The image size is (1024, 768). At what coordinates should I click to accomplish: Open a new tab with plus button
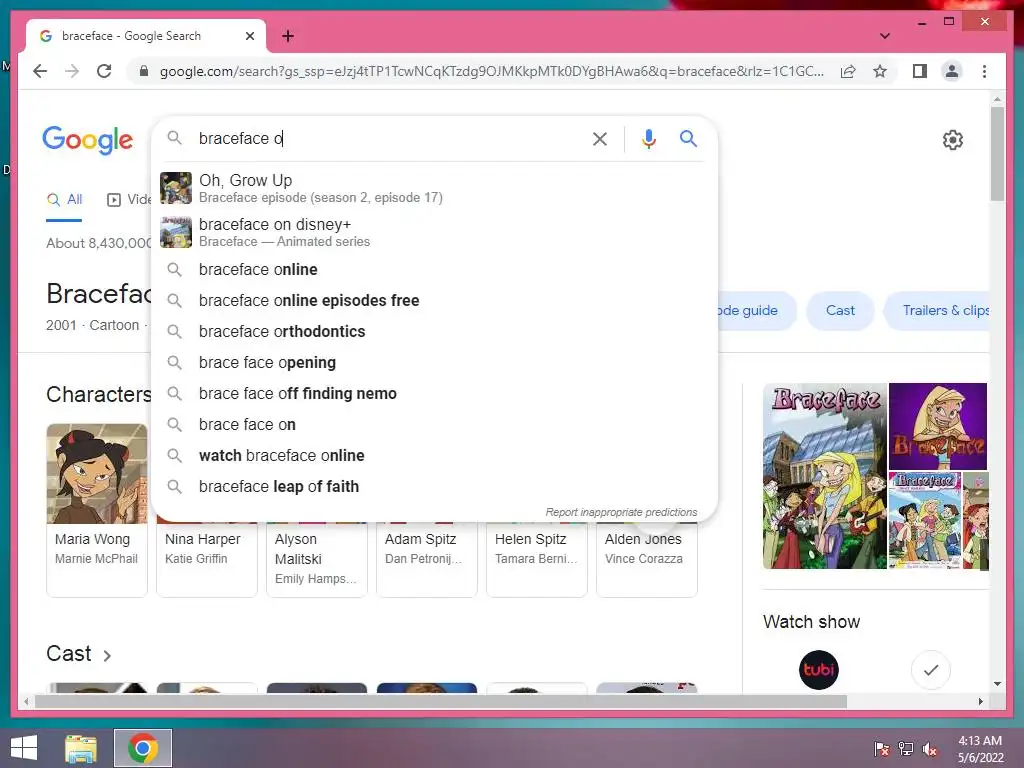point(288,36)
